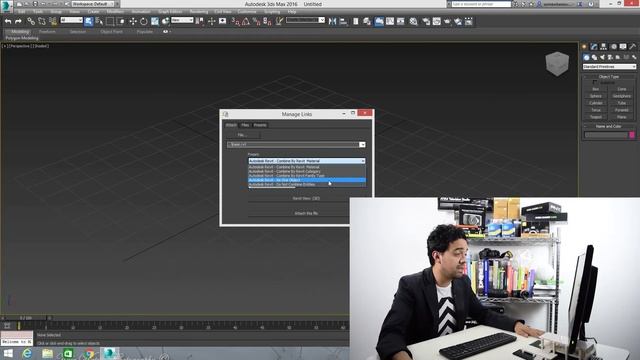Image resolution: width=640 pixels, height=360 pixels.
Task: Open the Schematic View
Action: (400, 21)
